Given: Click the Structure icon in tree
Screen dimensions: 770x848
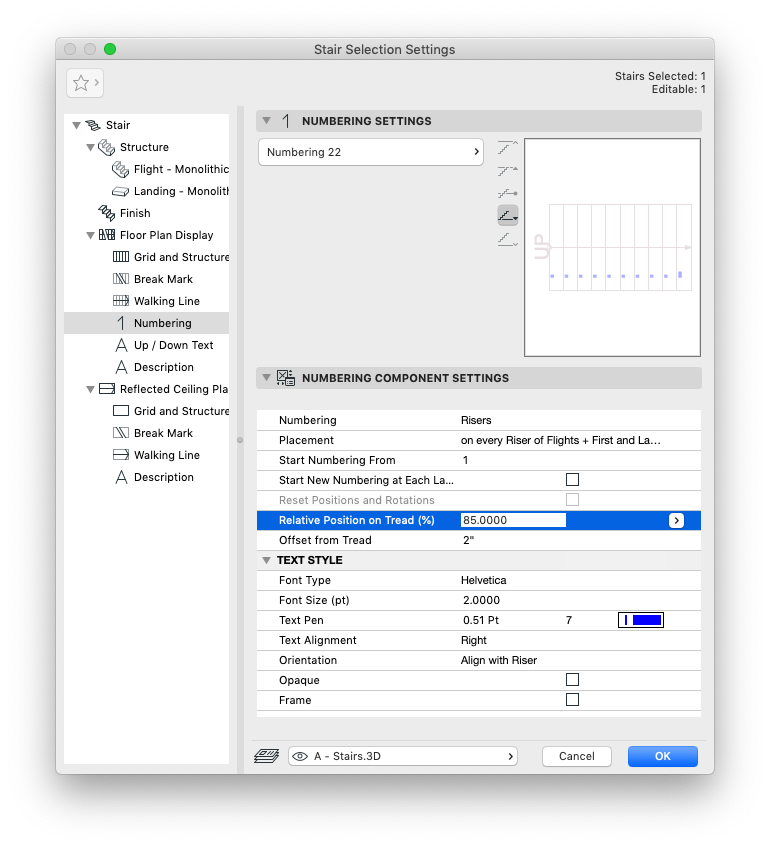Looking at the screenshot, I should tap(107, 147).
